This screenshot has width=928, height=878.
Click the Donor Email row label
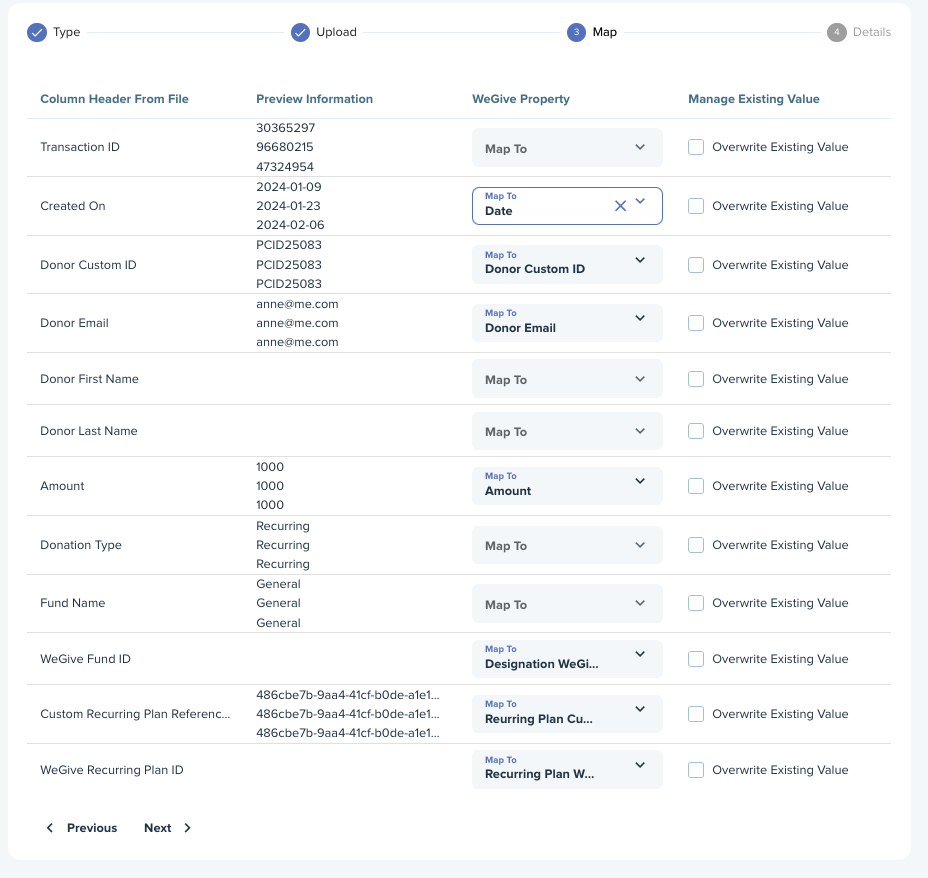(x=75, y=323)
